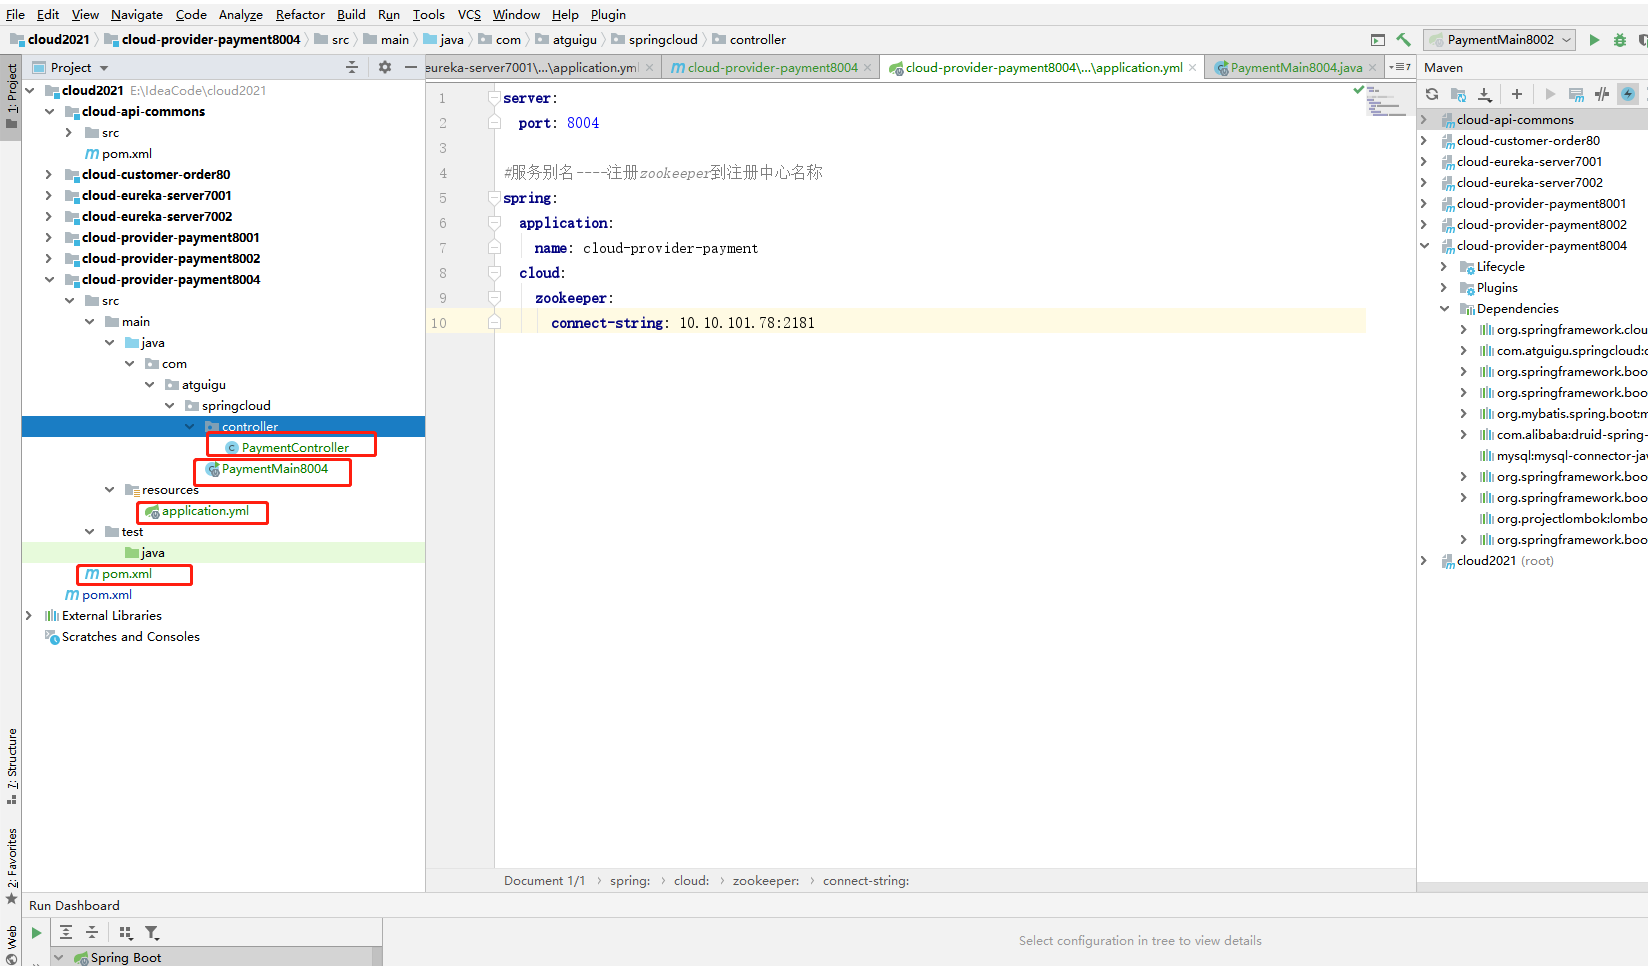1648x966 pixels.
Task: Close the payment8004 application.yml tab
Action: click(1193, 67)
